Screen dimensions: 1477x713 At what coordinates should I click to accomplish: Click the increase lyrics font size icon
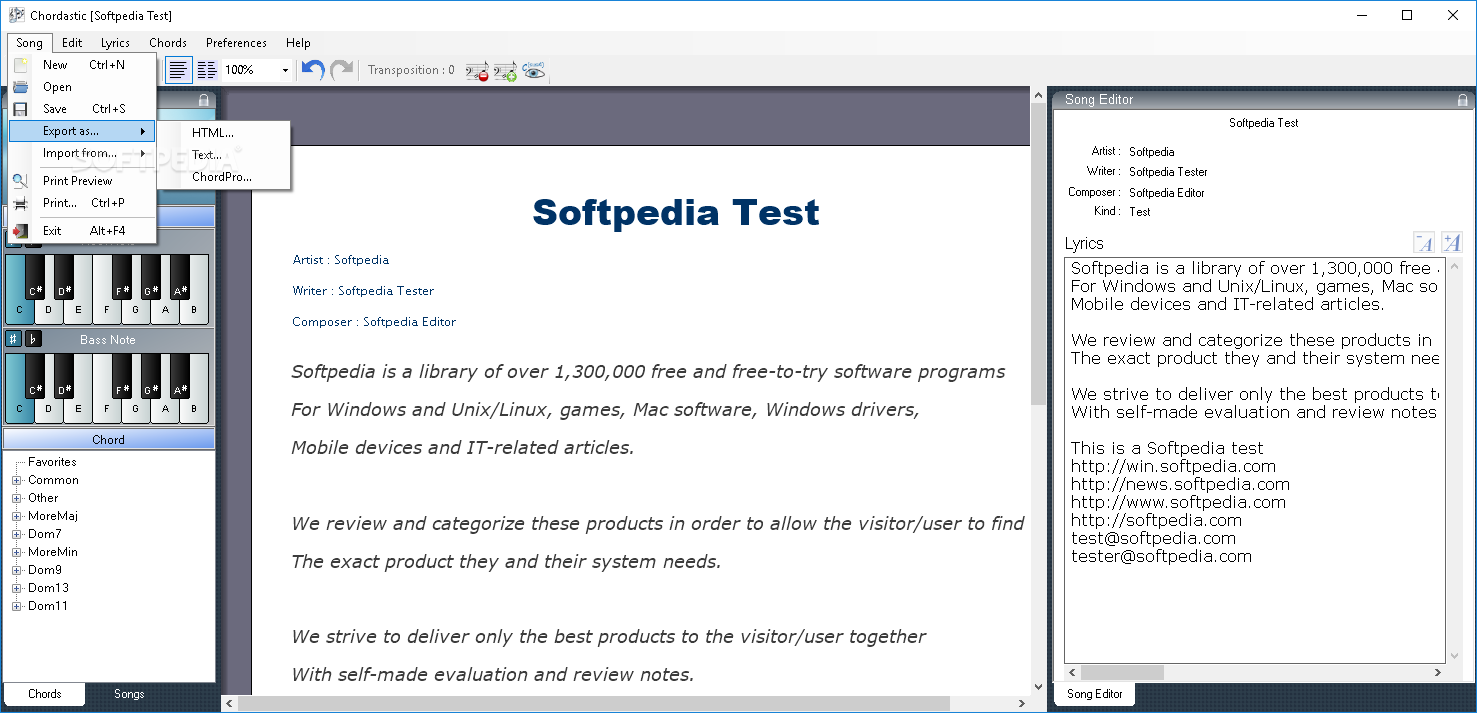tap(1451, 243)
